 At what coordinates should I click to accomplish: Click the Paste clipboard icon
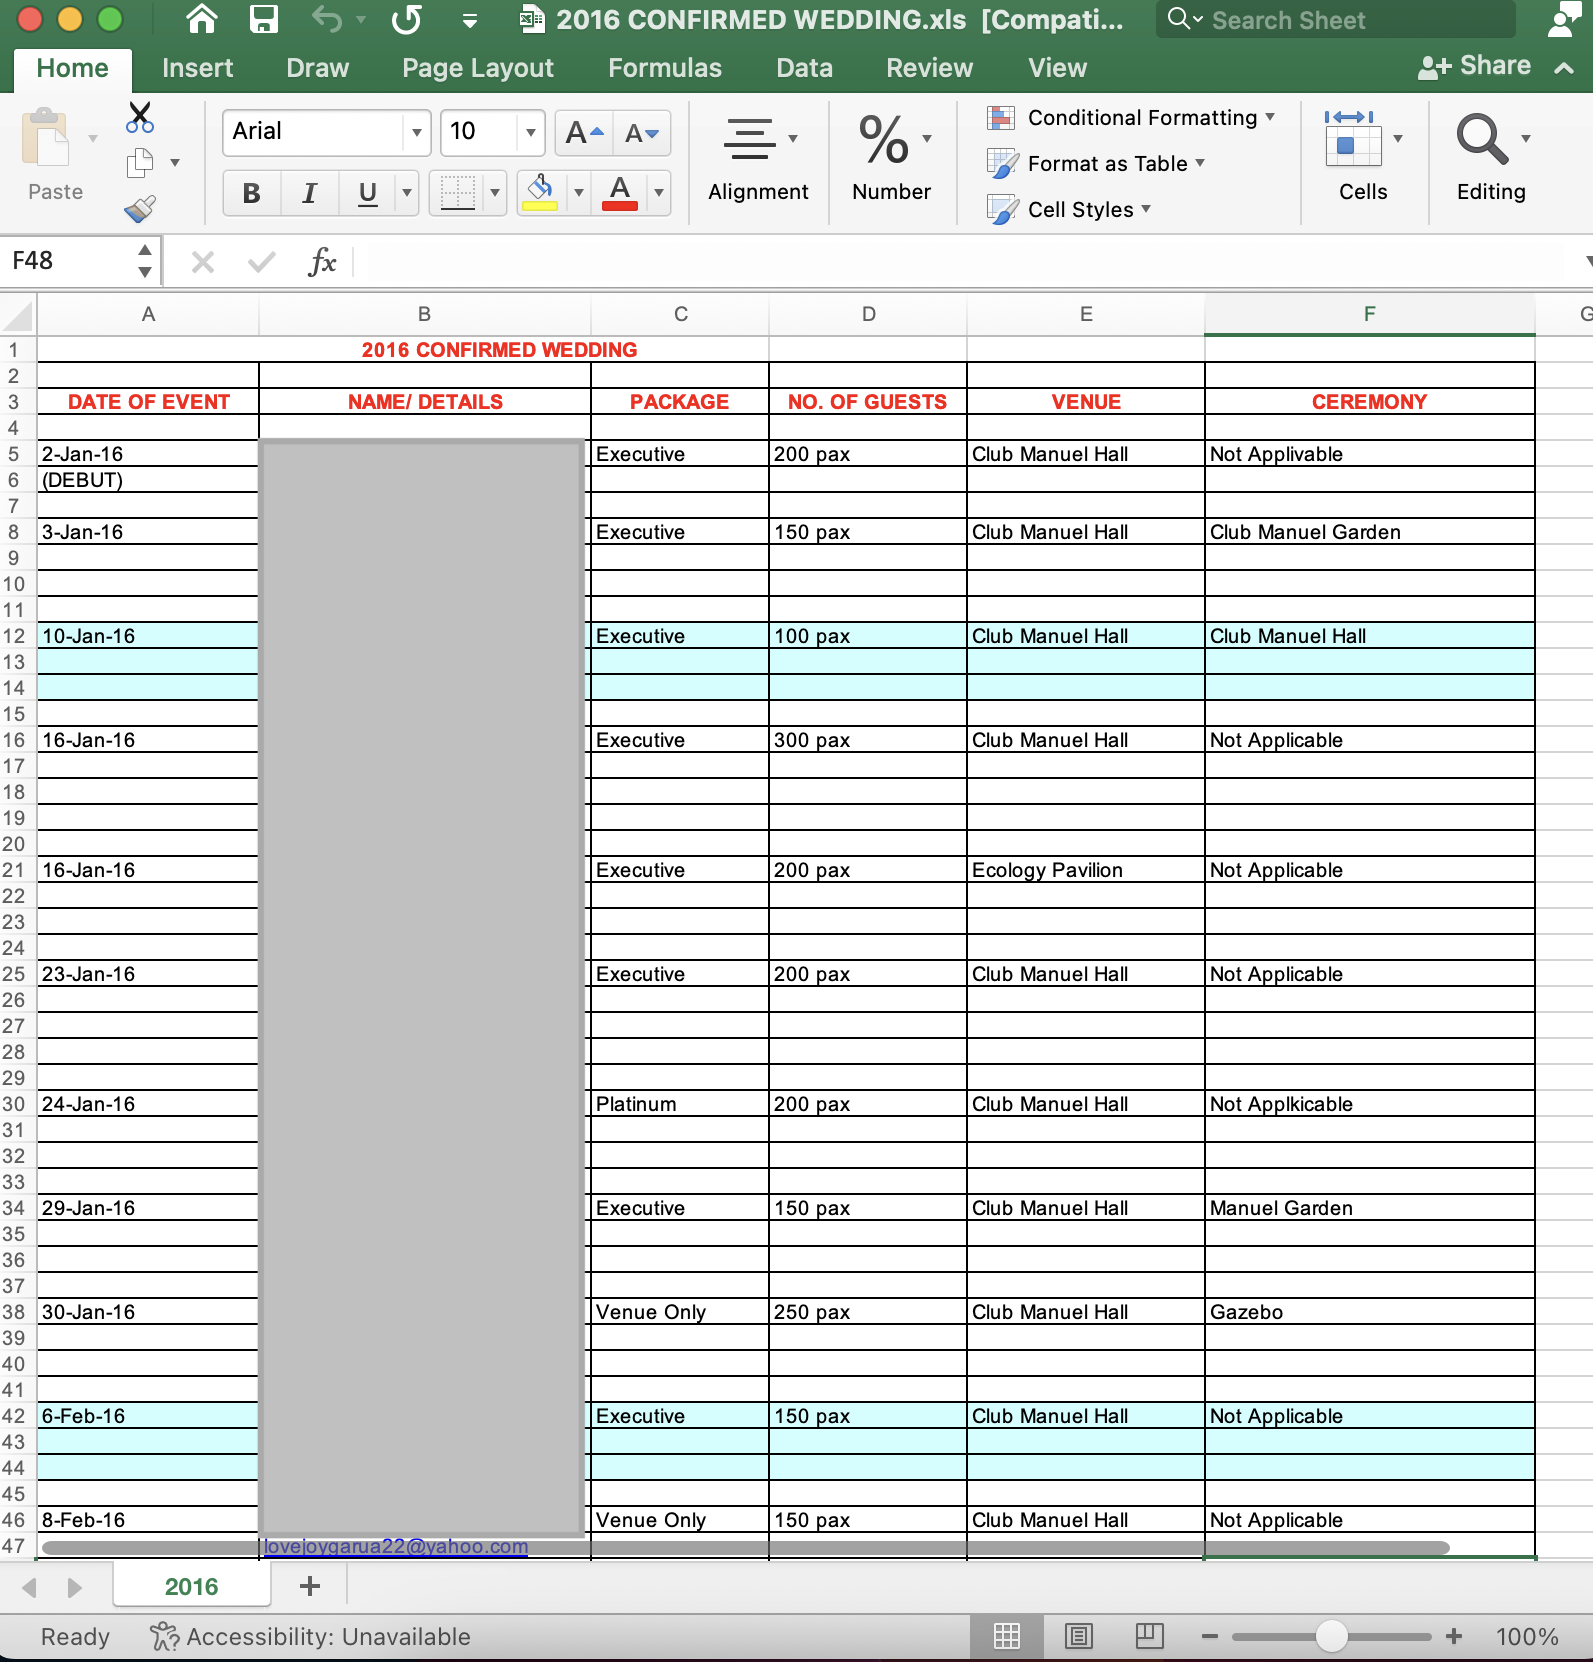[x=46, y=138]
